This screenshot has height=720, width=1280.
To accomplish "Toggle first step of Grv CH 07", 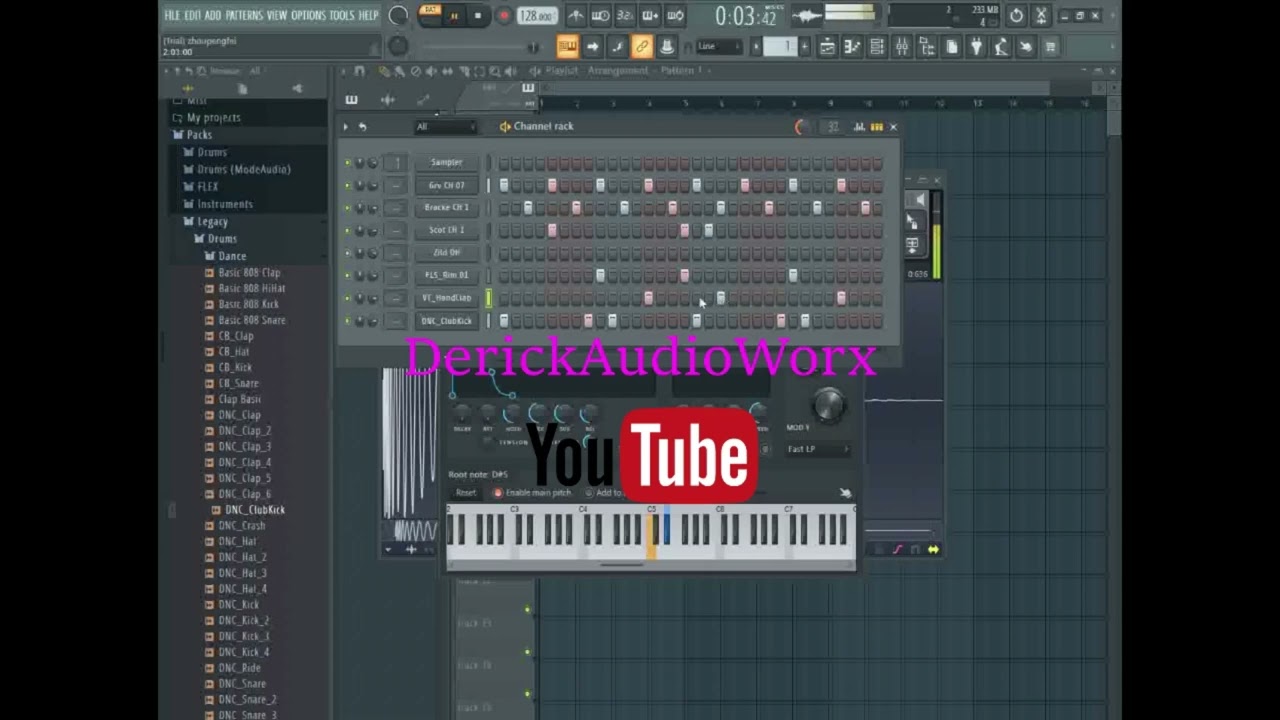I will 504,185.
